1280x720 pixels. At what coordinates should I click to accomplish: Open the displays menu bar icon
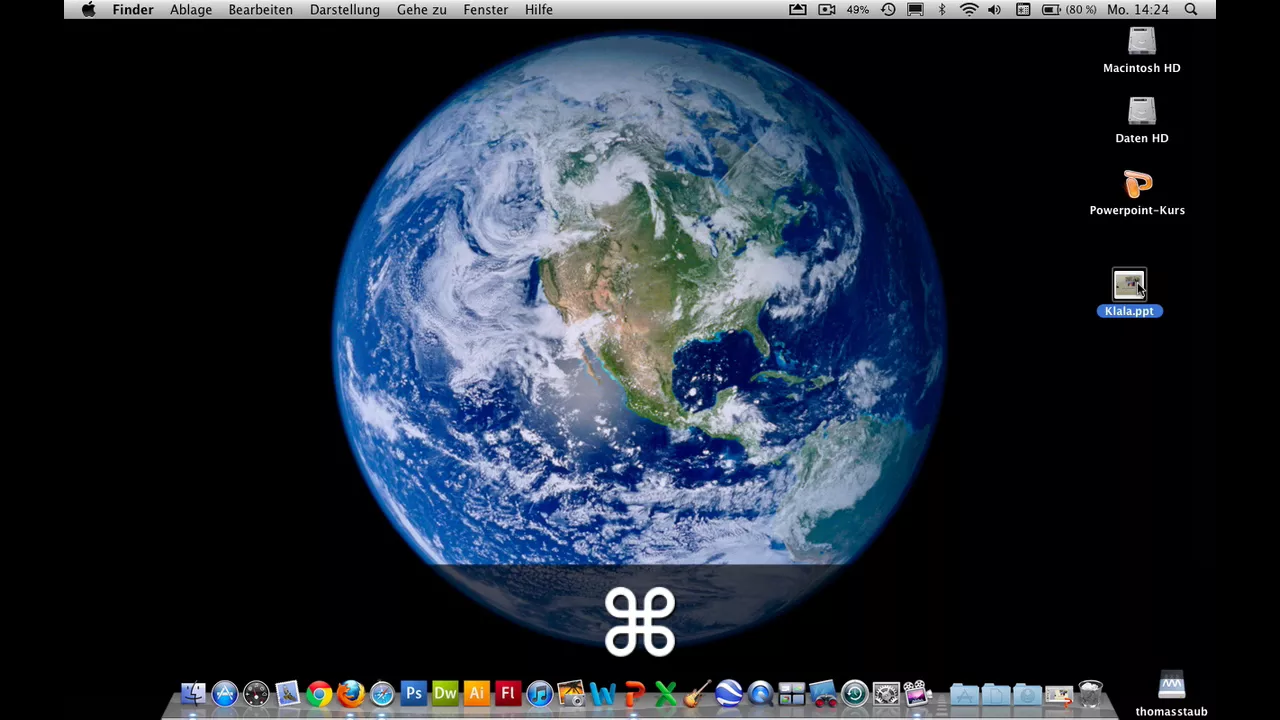click(915, 9)
